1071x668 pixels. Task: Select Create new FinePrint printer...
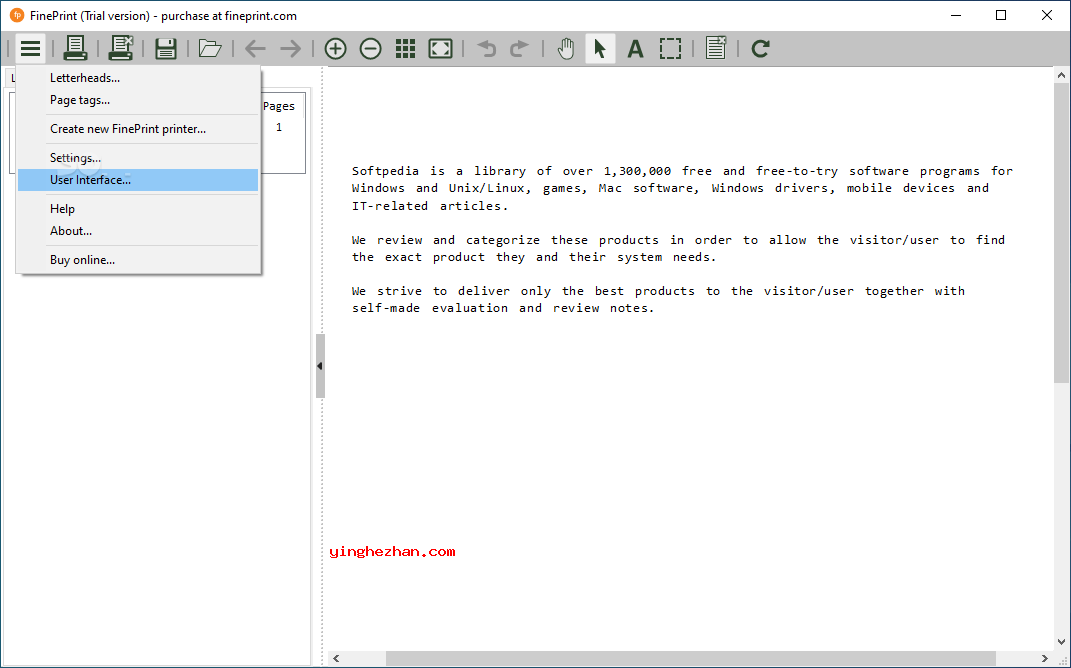click(x=138, y=128)
